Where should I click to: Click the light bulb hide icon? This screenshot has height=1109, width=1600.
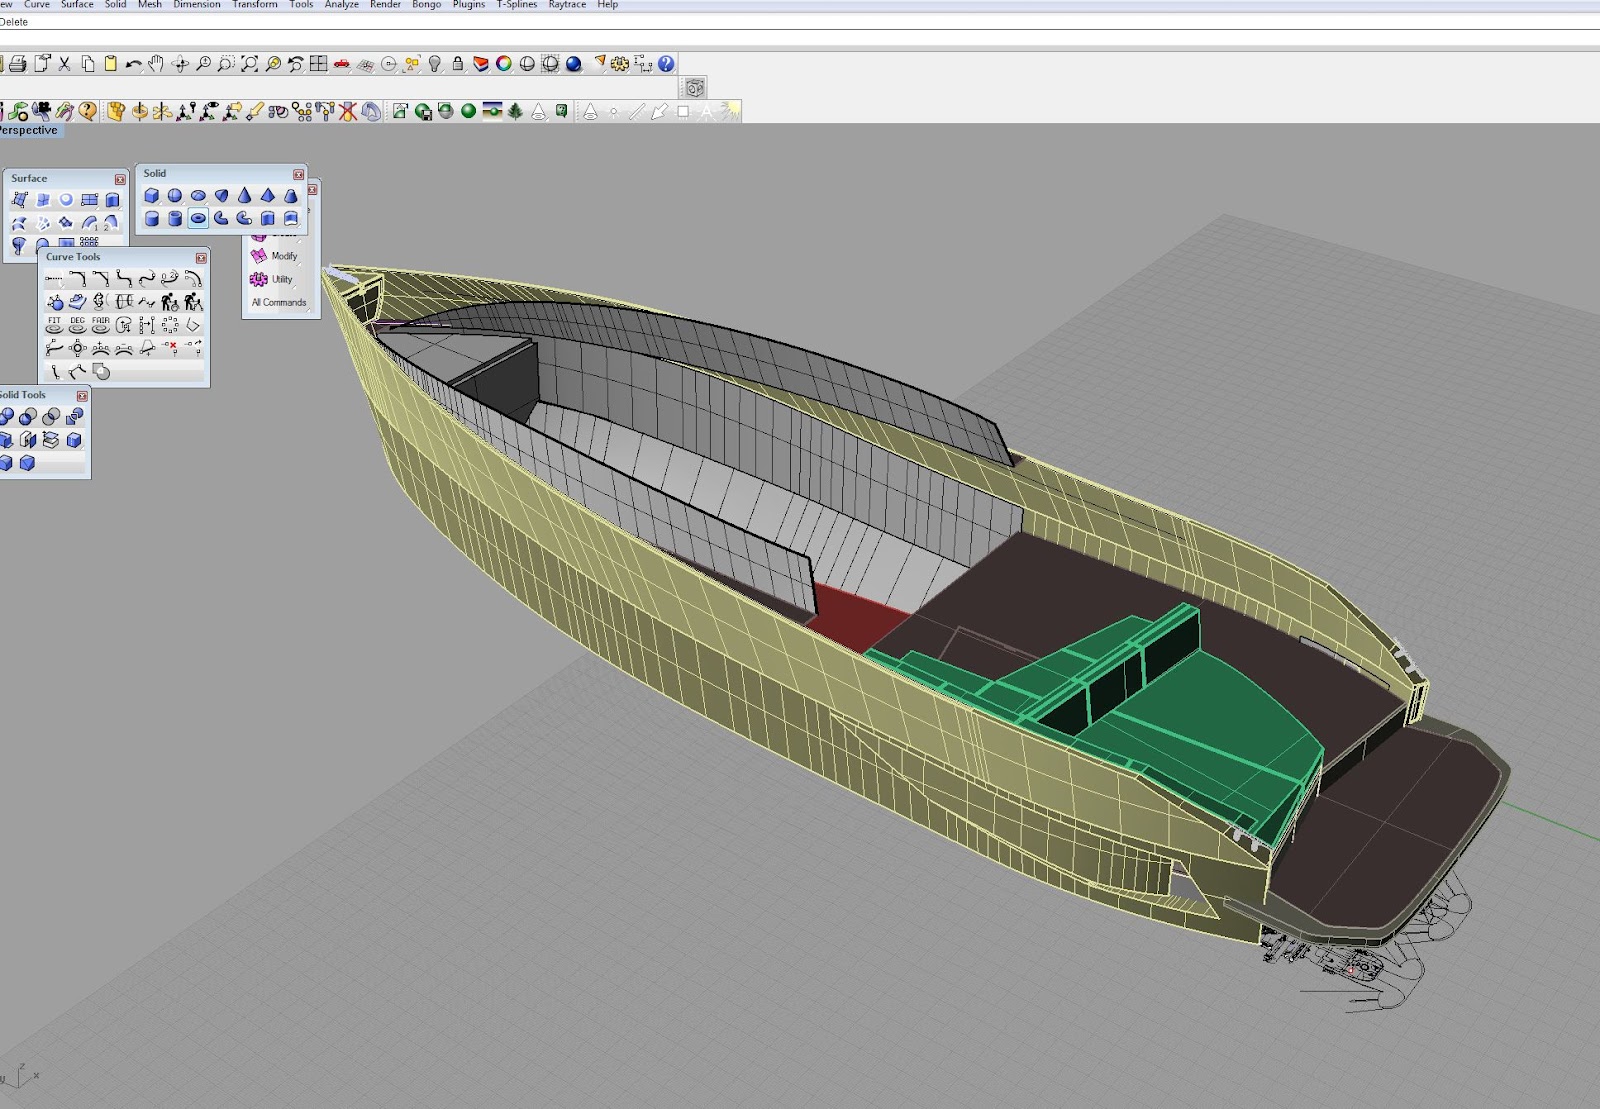tap(435, 64)
